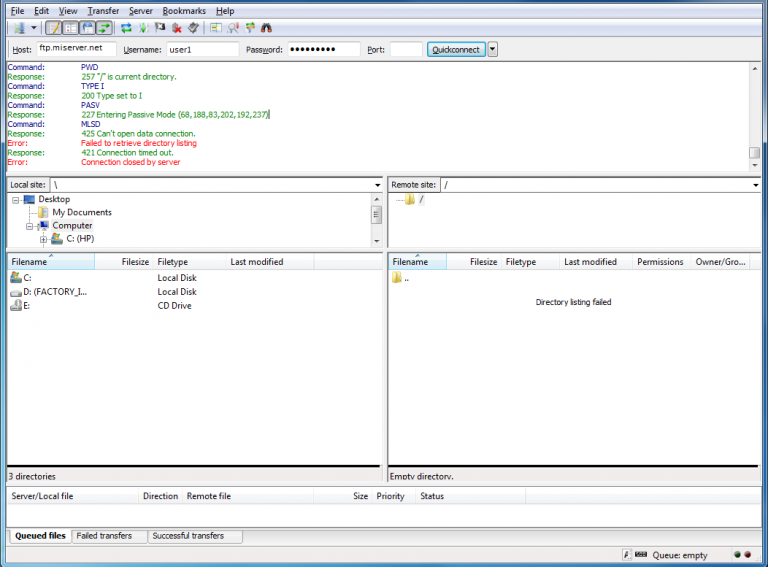Expand the C: (HP) tree node
The image size is (768, 567).
43,239
